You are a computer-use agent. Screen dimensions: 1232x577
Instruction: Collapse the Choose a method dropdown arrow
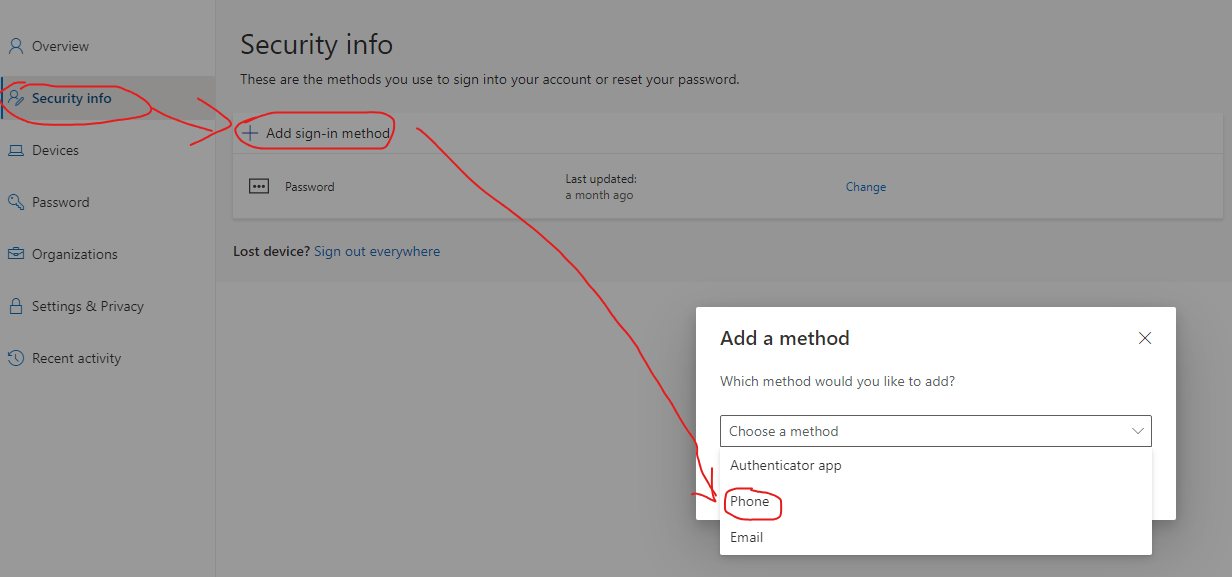(1137, 431)
